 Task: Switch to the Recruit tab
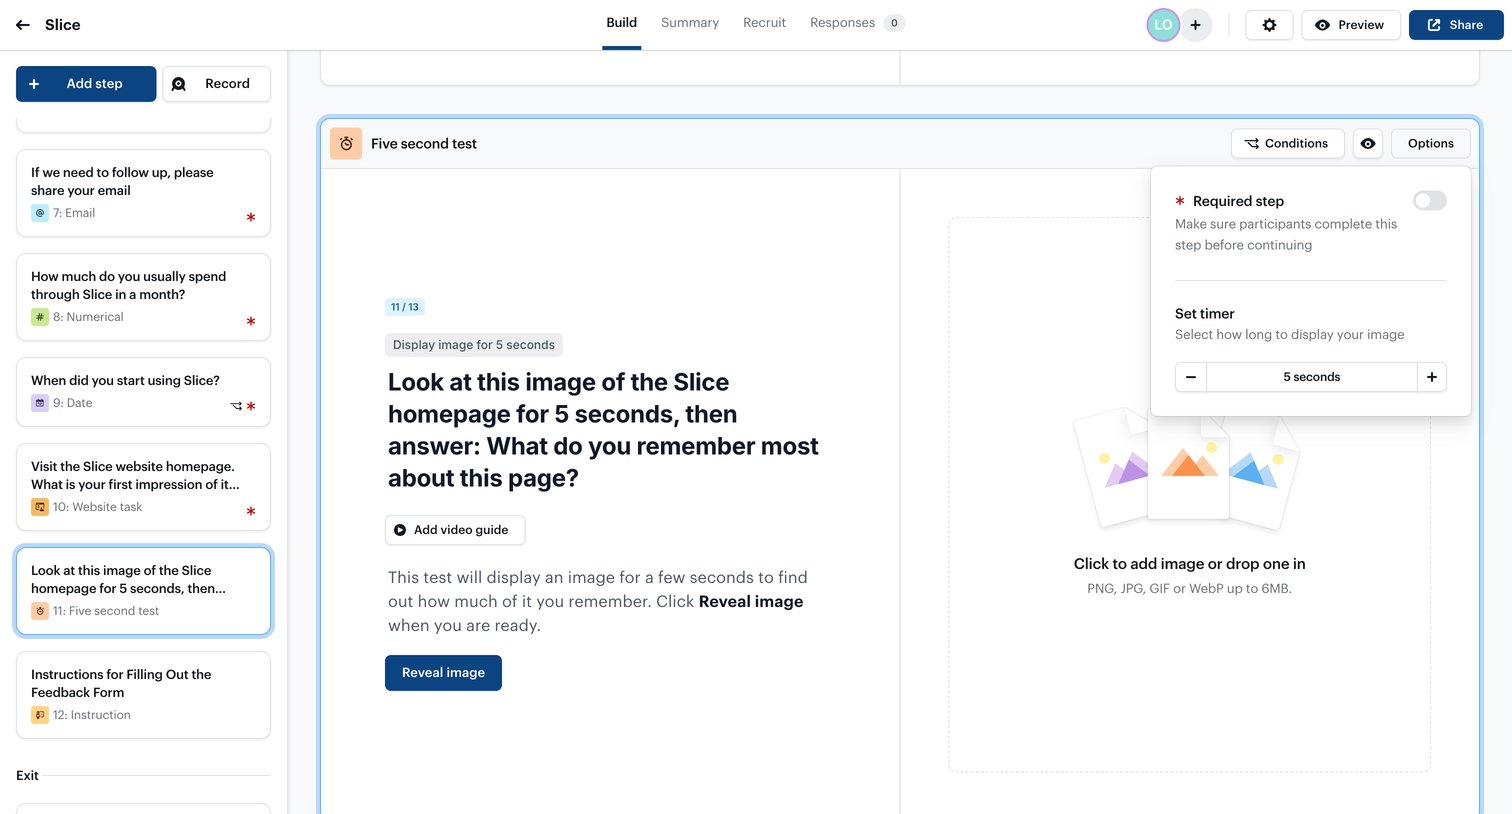(764, 23)
